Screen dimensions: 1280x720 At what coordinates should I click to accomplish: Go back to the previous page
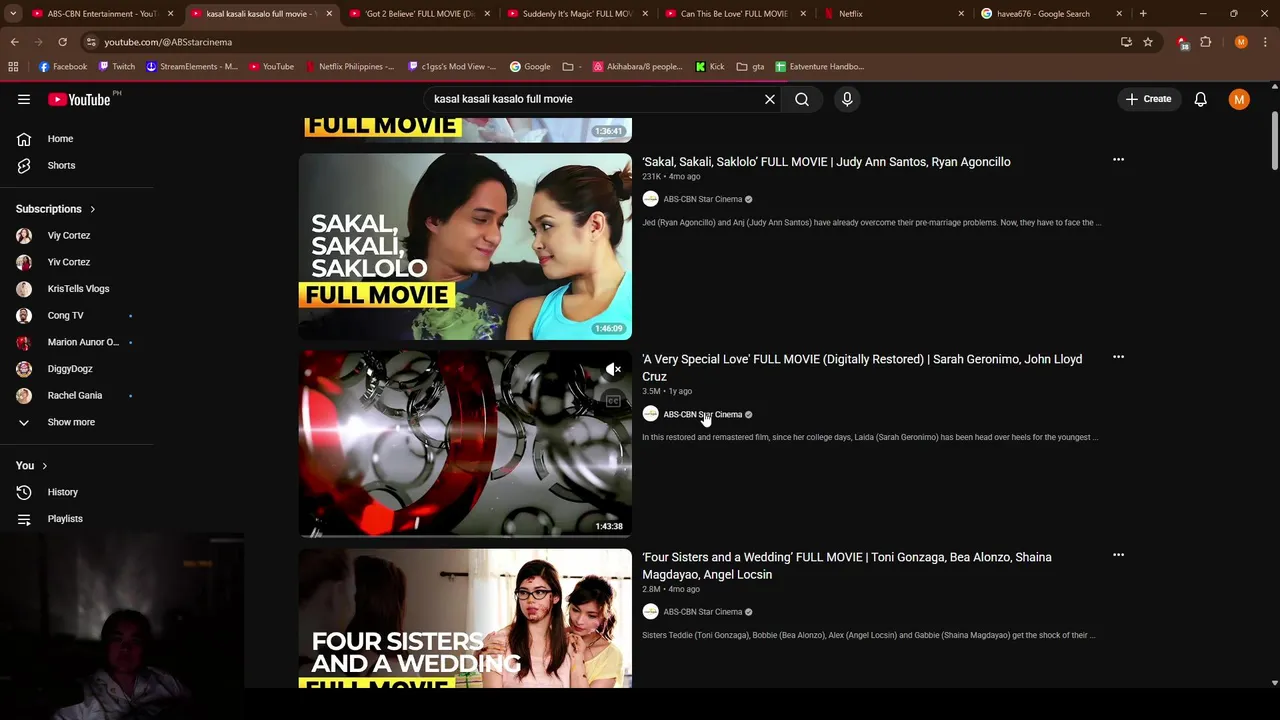coord(14,42)
